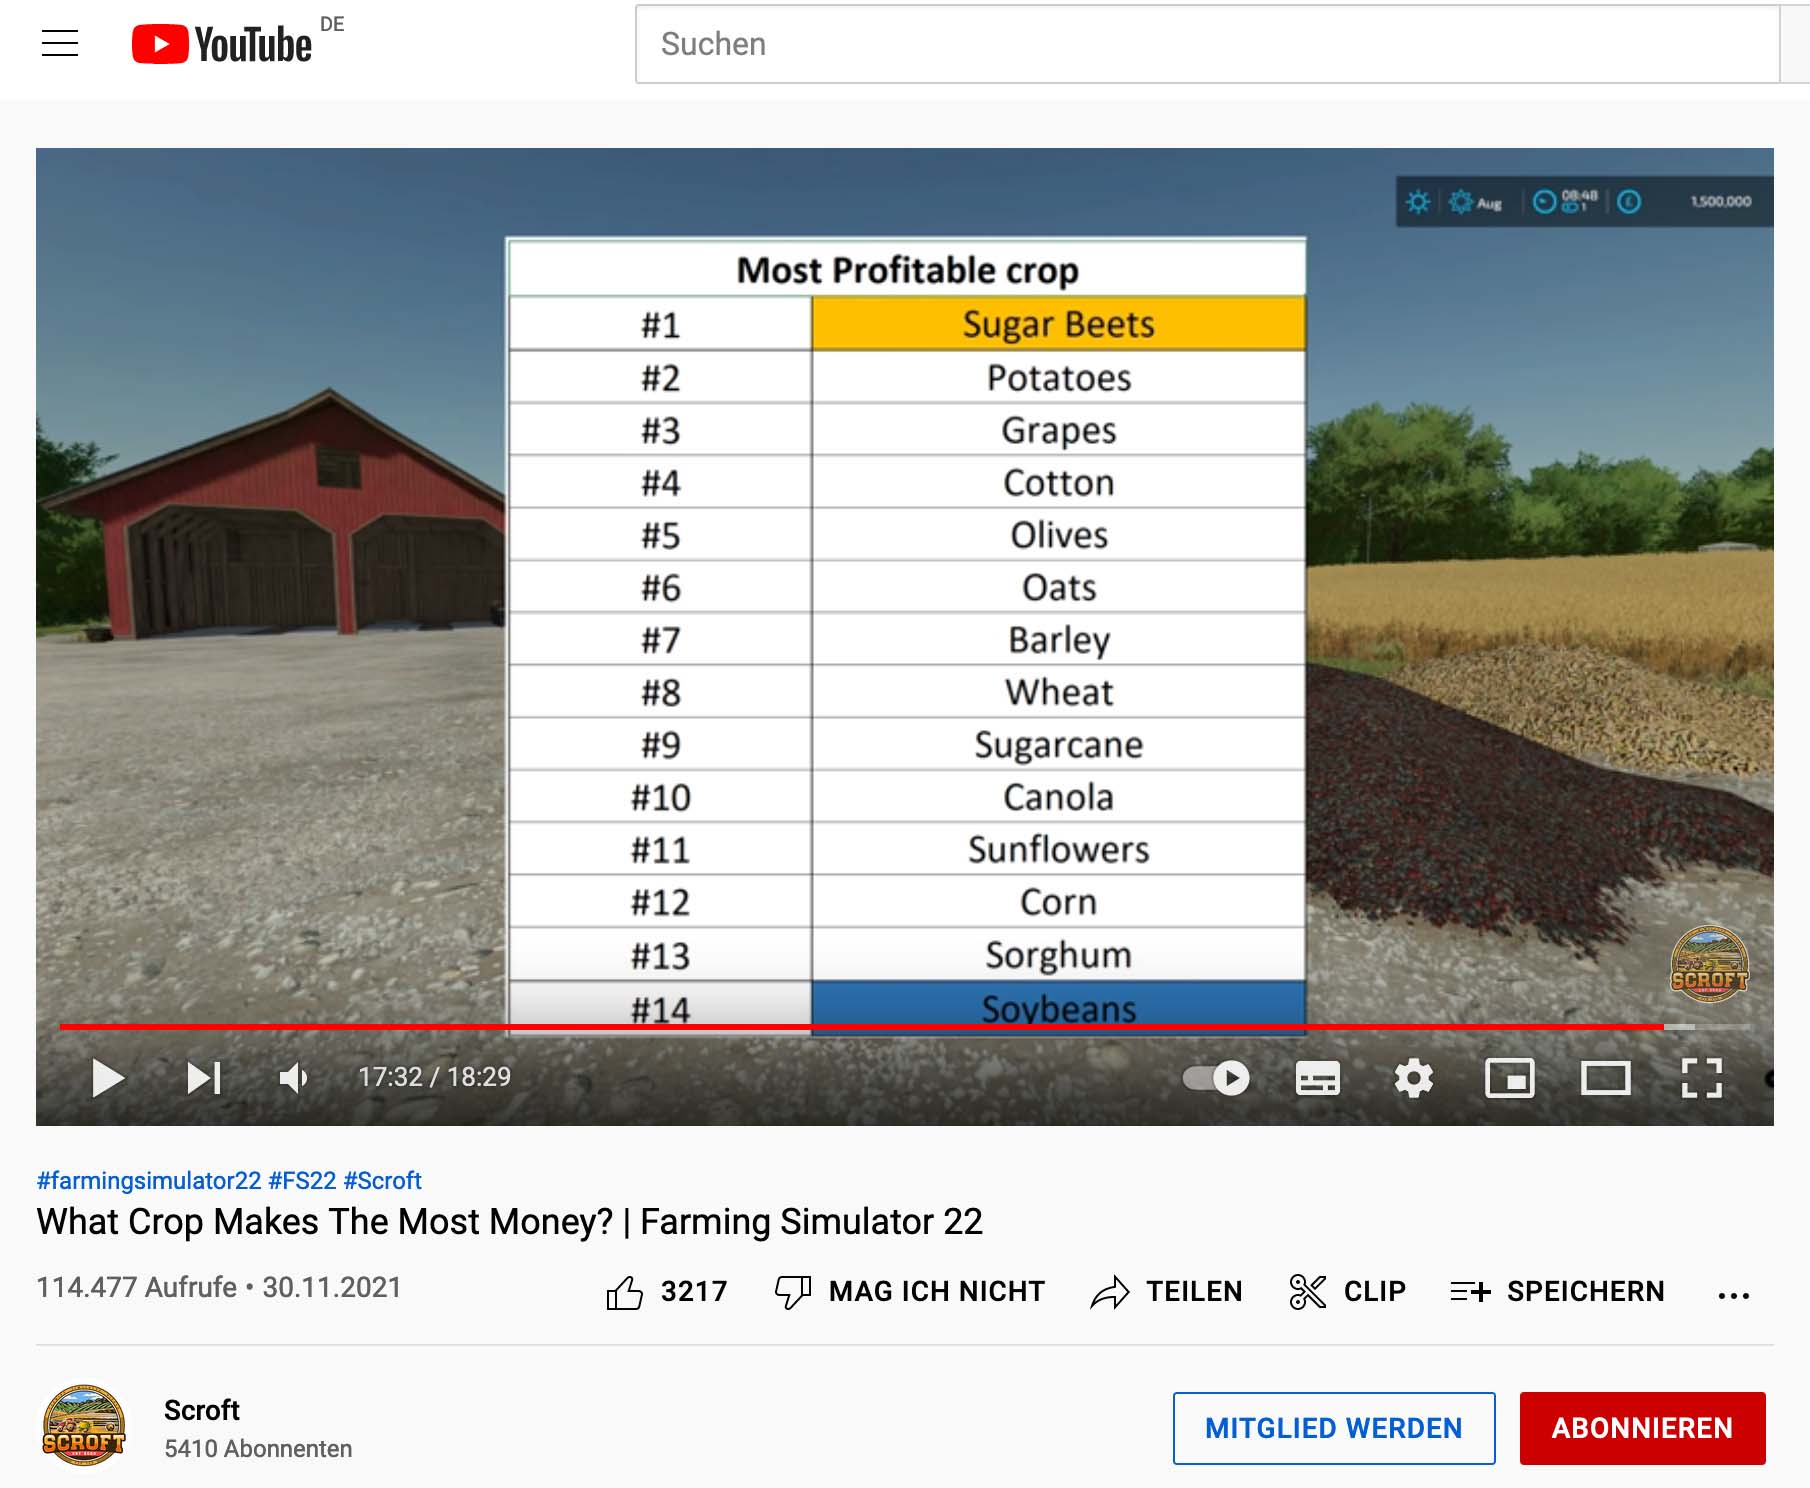Open the #Scroft hashtag

[x=382, y=1181]
